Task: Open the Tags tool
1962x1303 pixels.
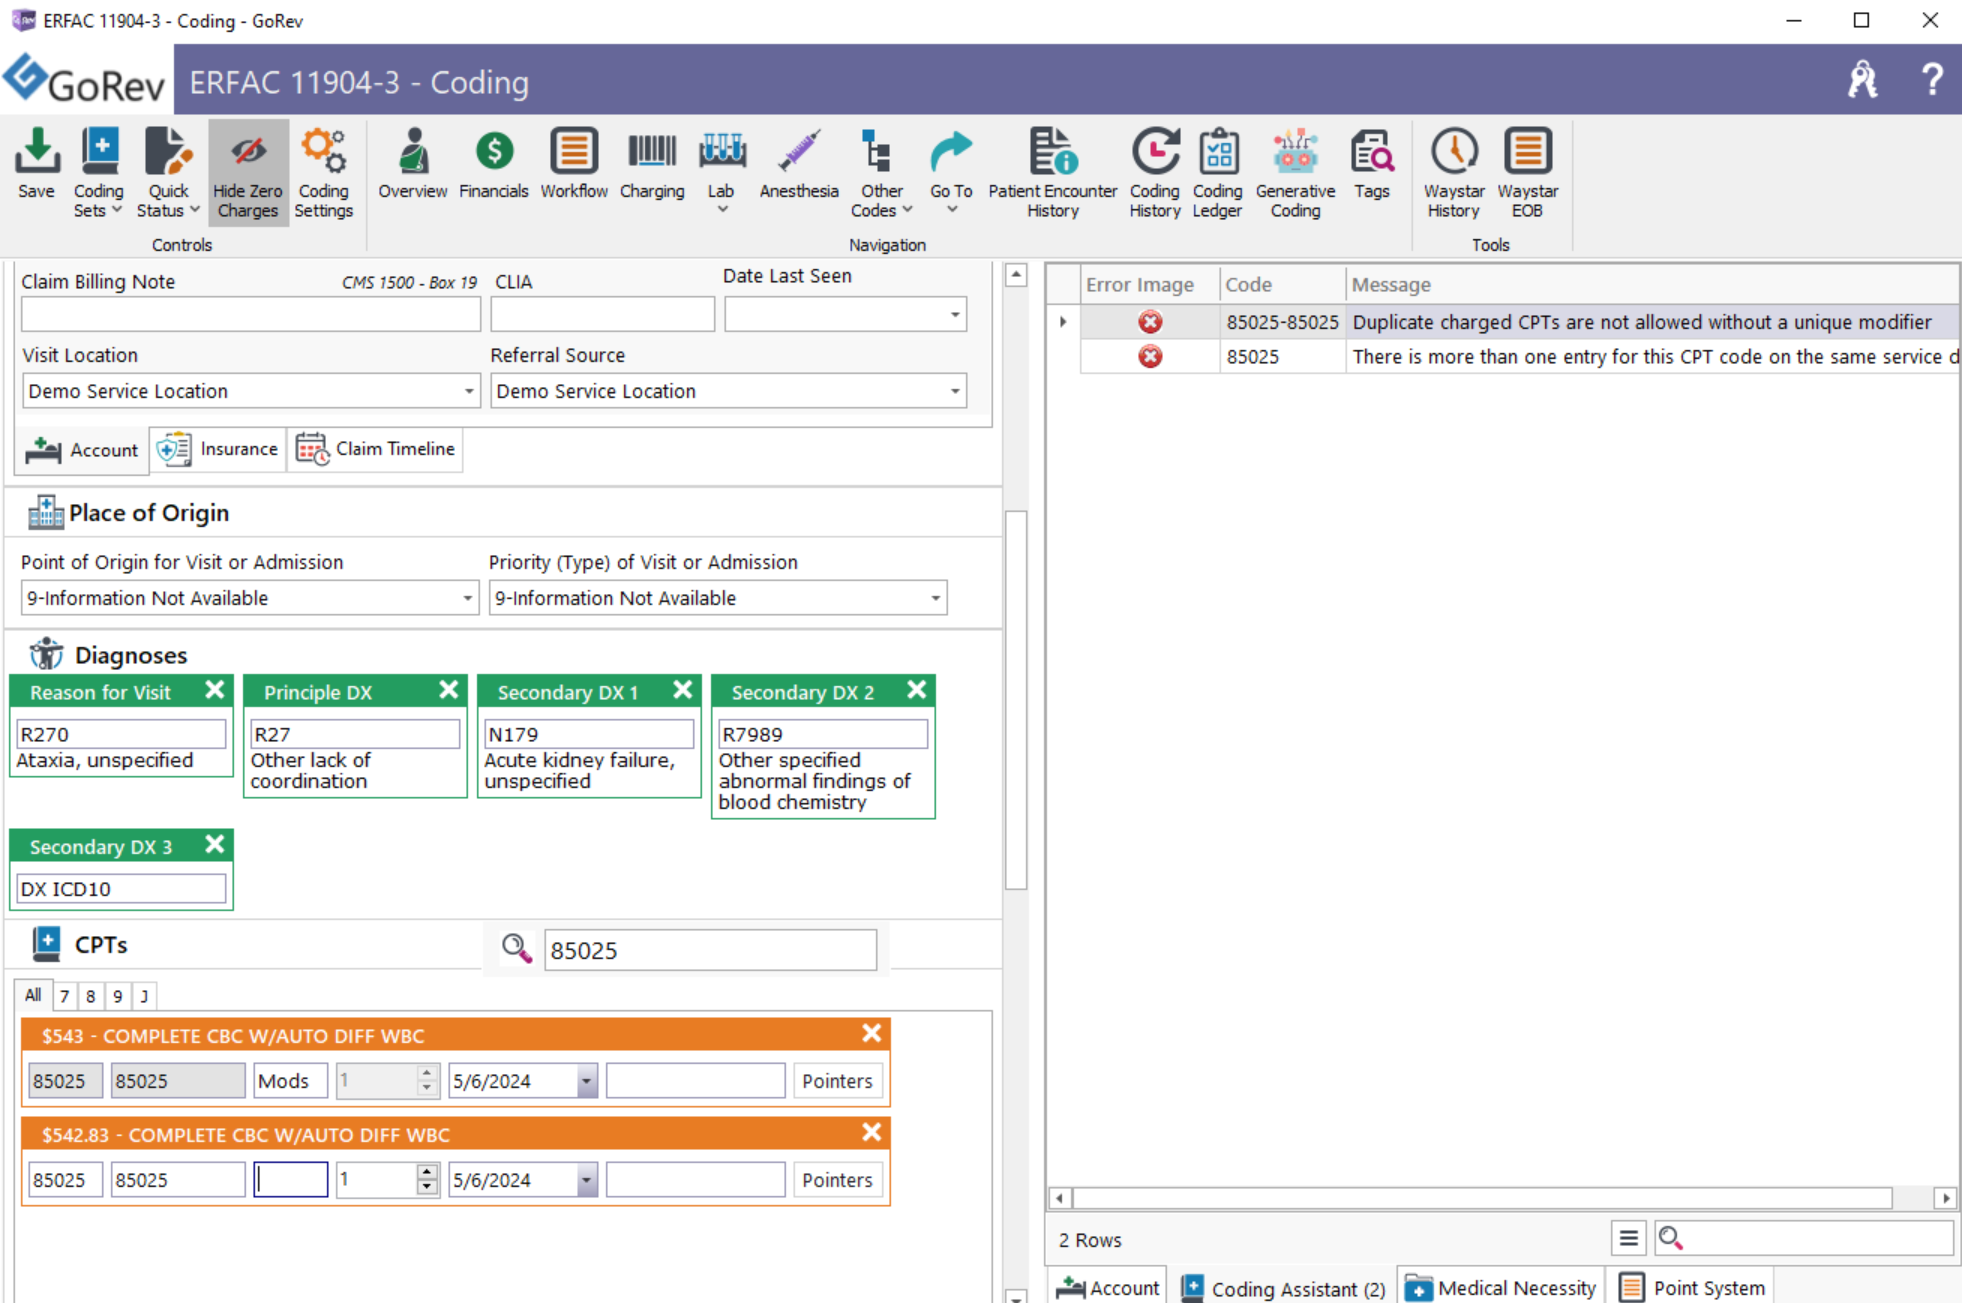Action: [1371, 165]
